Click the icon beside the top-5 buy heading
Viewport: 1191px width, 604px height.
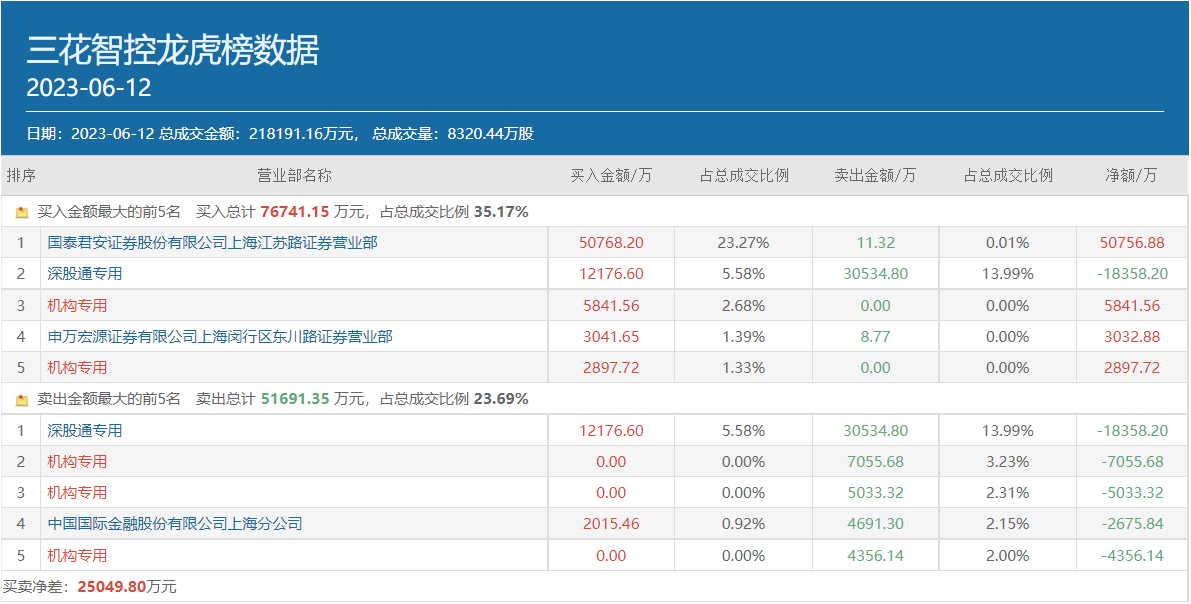pyautogui.click(x=22, y=212)
